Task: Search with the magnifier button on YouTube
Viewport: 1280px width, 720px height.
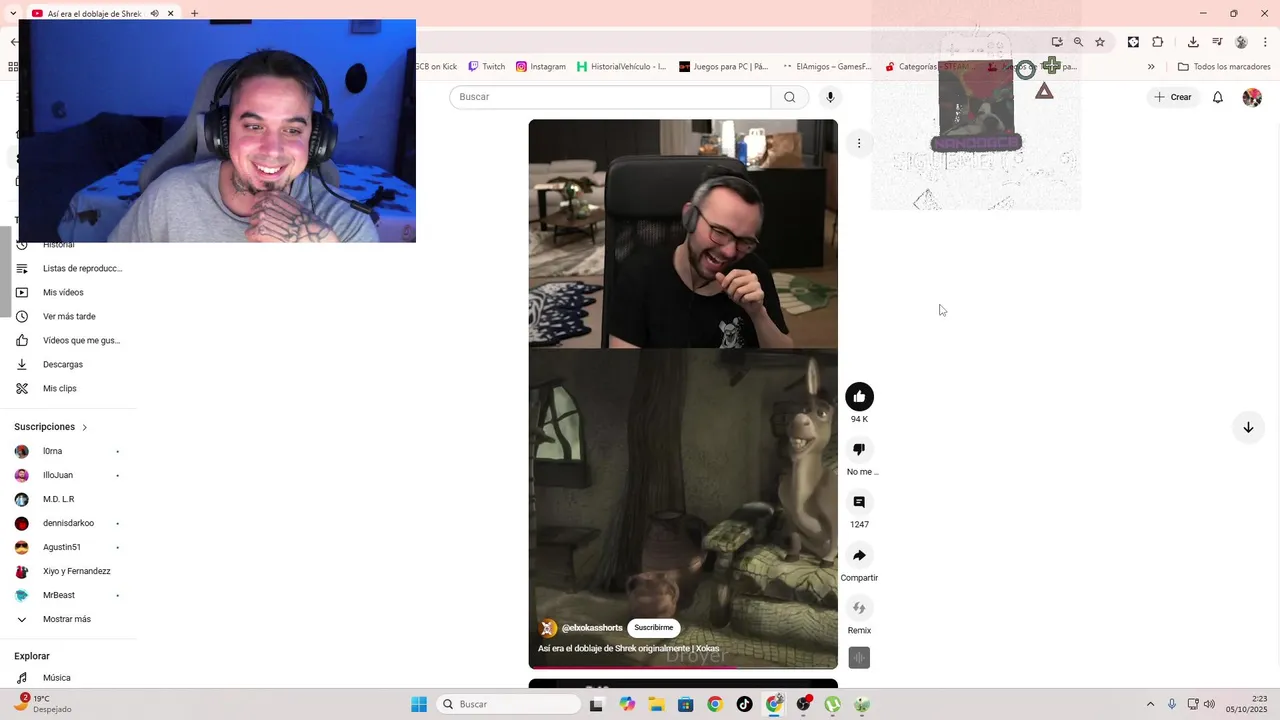Action: (x=790, y=97)
